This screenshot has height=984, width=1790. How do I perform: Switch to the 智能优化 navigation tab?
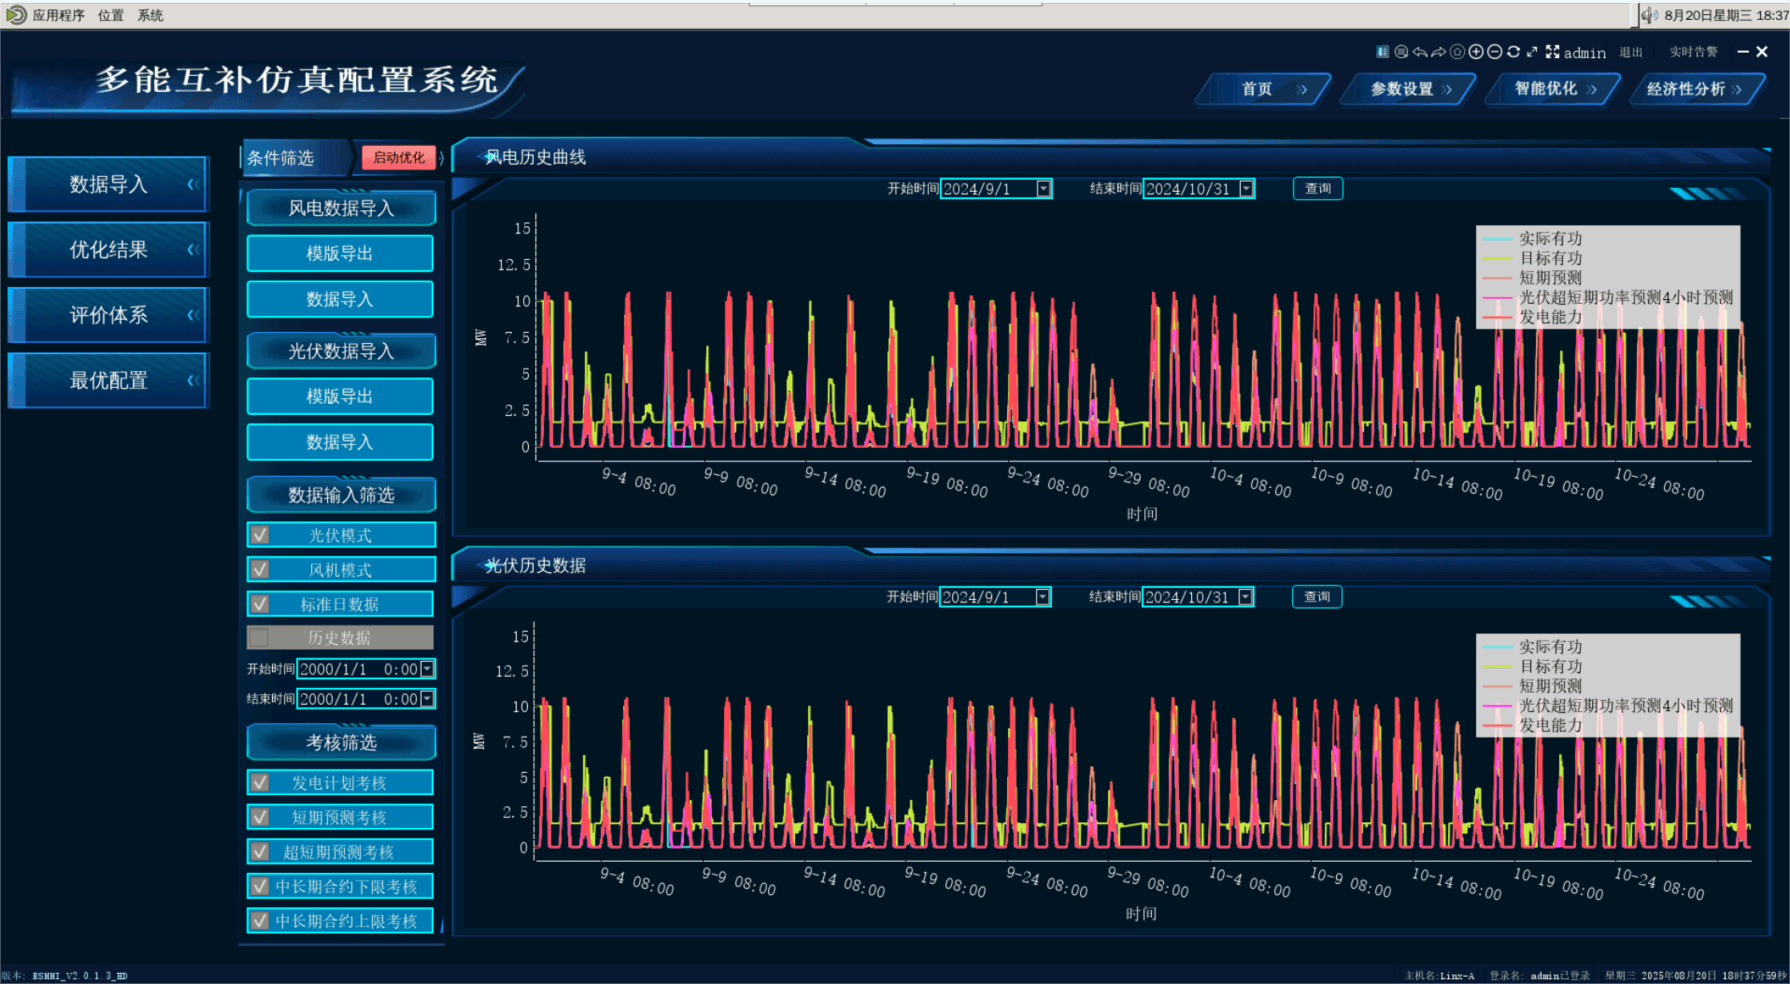pos(1552,89)
